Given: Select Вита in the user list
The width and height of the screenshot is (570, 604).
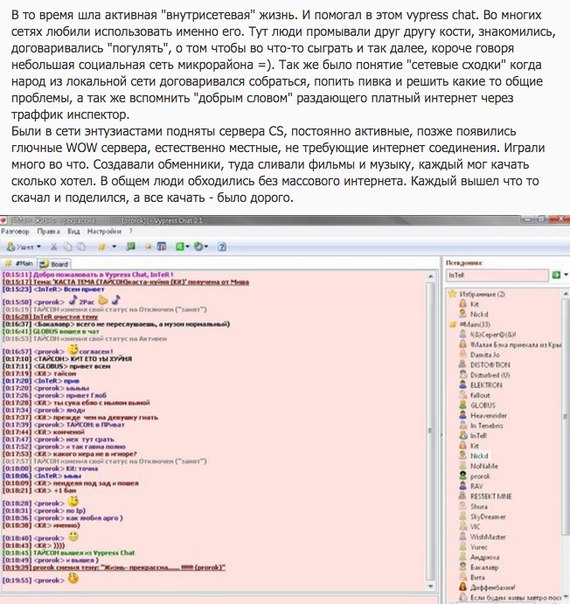Looking at the screenshot, I should tap(478, 577).
